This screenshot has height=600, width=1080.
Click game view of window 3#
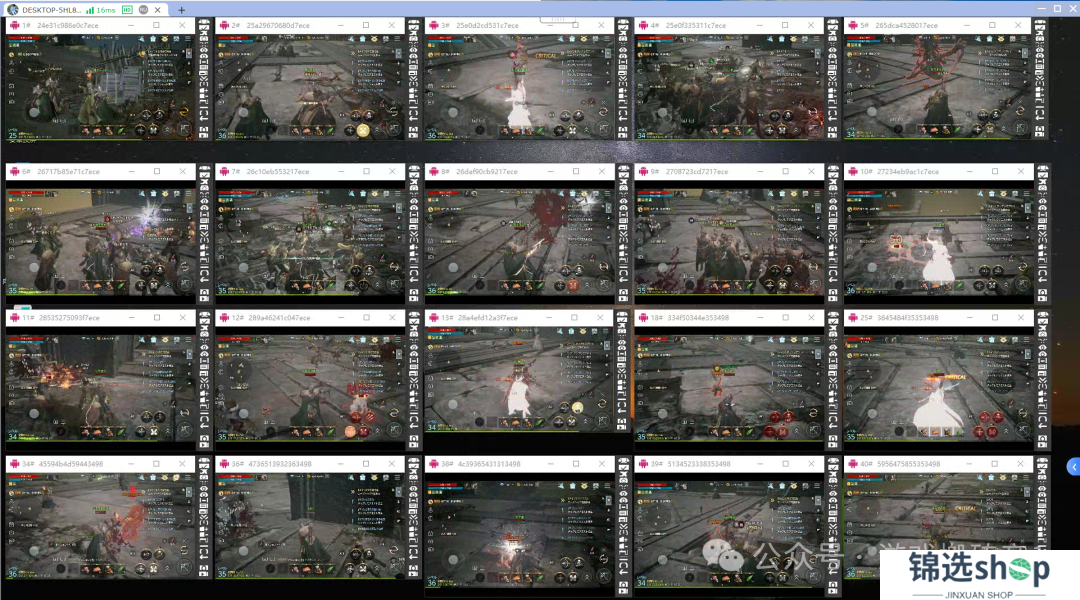(x=519, y=86)
